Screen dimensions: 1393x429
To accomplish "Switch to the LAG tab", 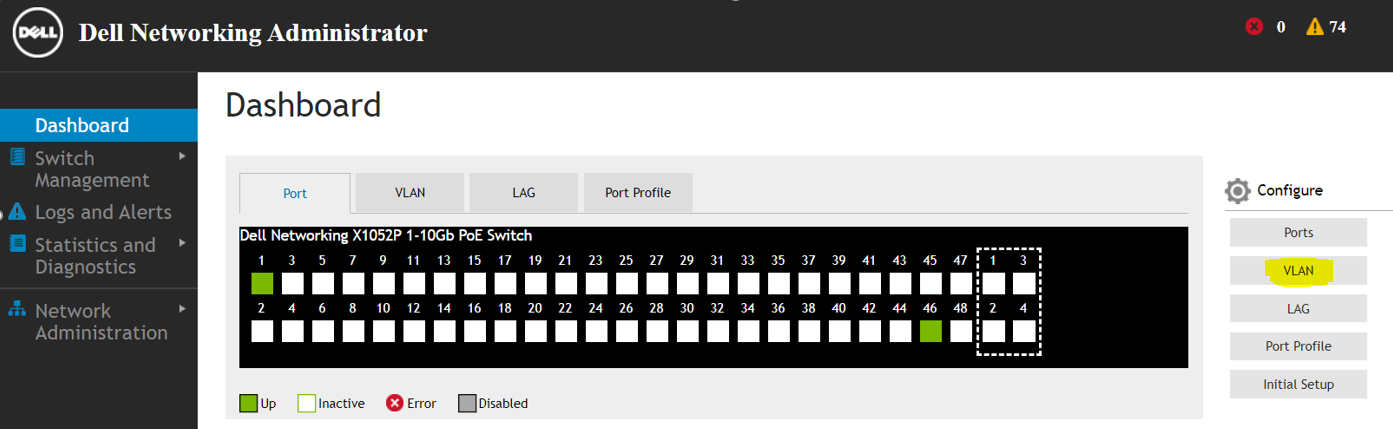I will pyautogui.click(x=524, y=192).
